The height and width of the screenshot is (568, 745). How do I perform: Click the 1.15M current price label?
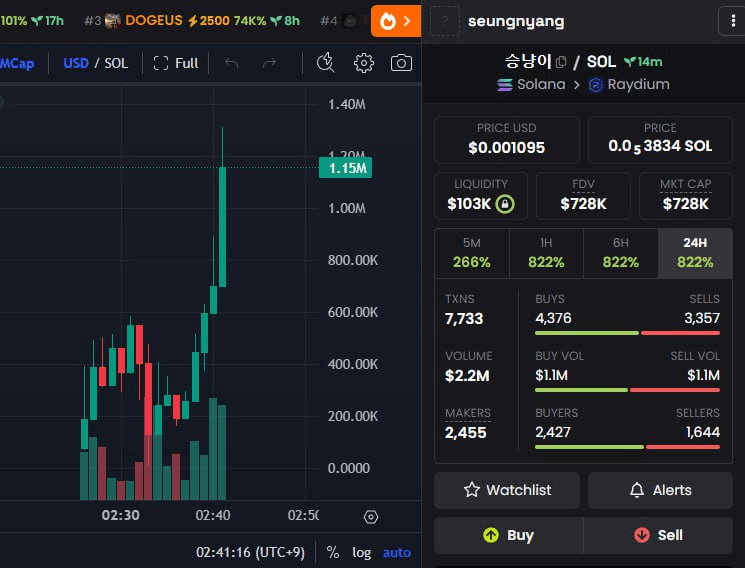(x=345, y=168)
